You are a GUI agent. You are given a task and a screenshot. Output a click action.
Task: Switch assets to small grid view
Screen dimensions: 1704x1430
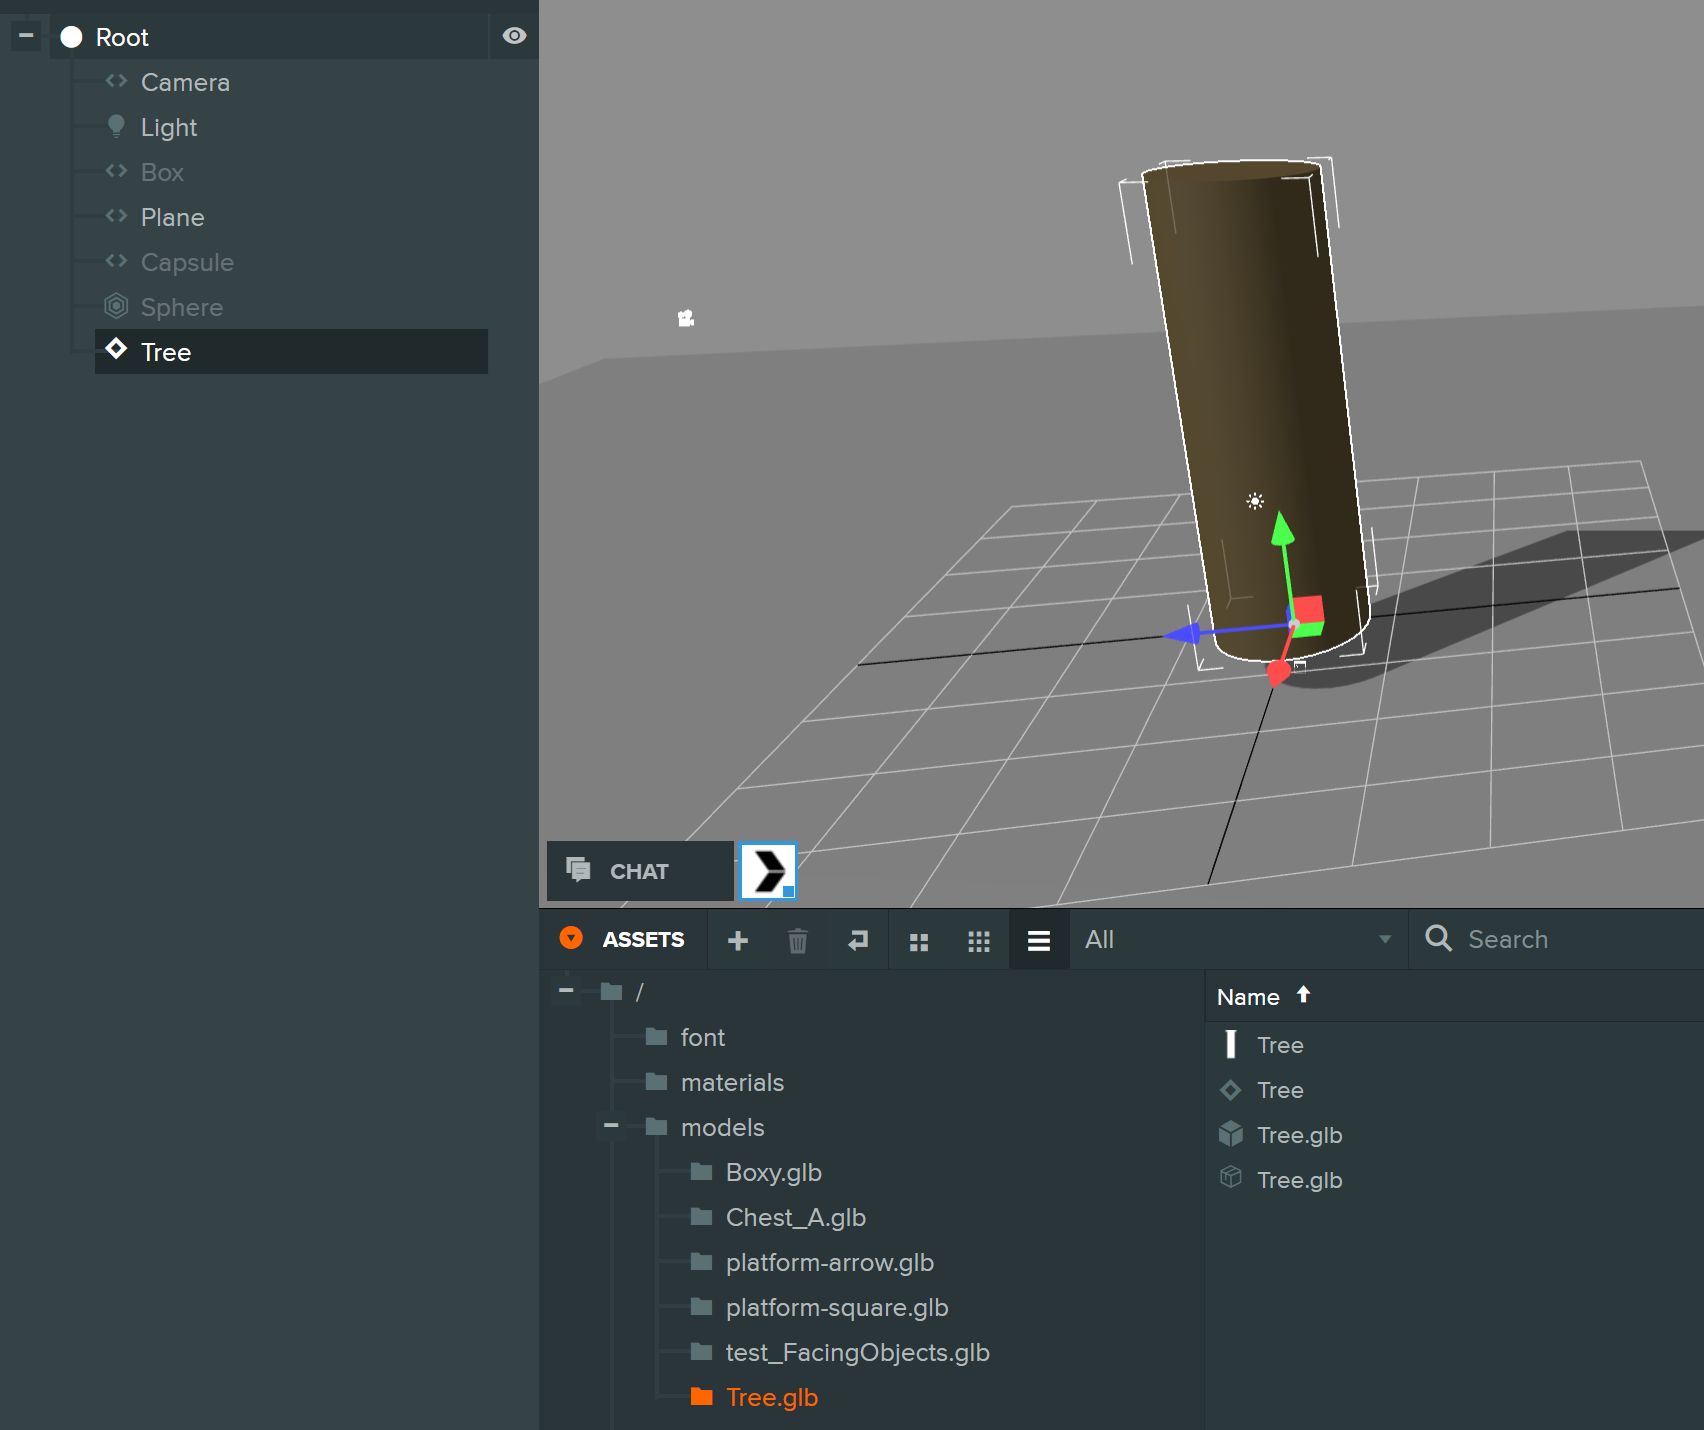(x=979, y=941)
